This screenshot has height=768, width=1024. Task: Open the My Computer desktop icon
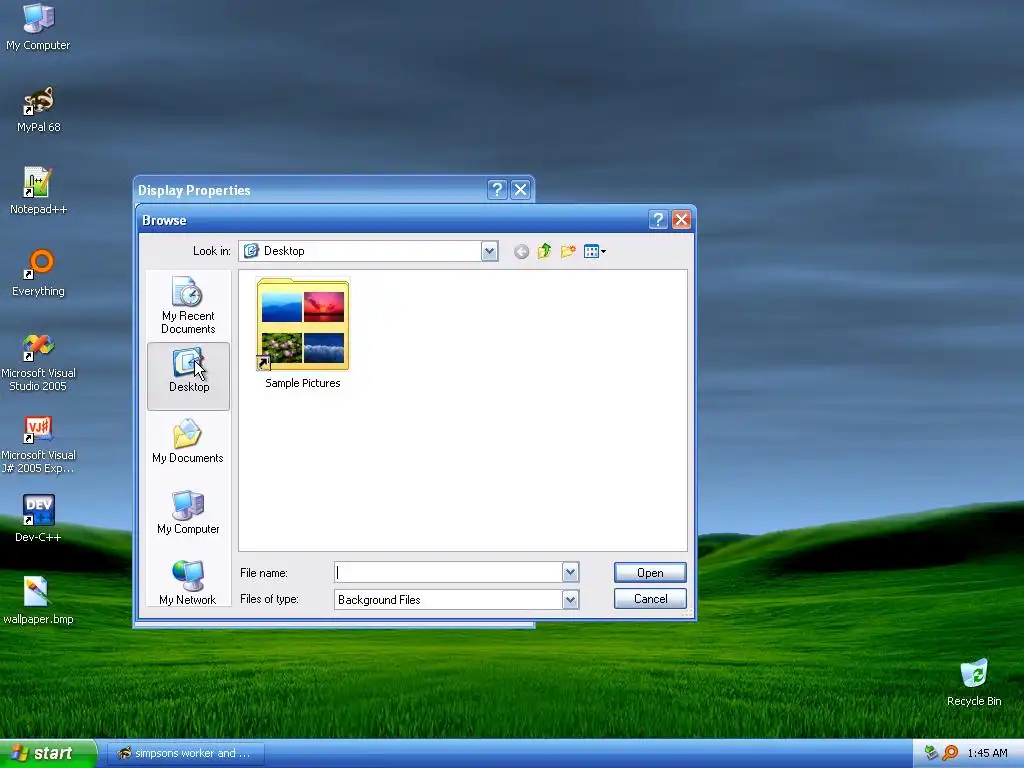(x=38, y=26)
